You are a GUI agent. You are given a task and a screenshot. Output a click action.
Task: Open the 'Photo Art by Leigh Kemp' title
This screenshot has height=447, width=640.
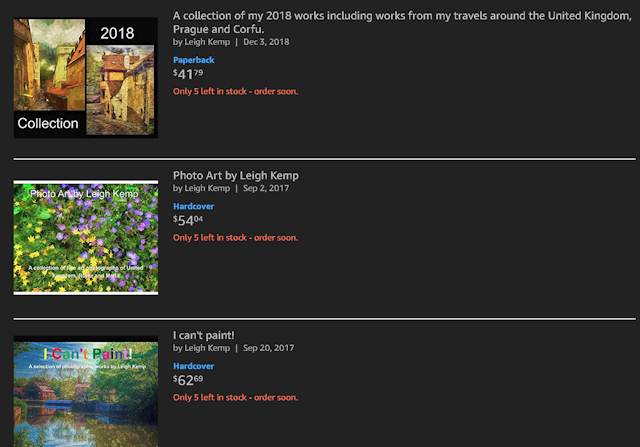[x=235, y=175]
